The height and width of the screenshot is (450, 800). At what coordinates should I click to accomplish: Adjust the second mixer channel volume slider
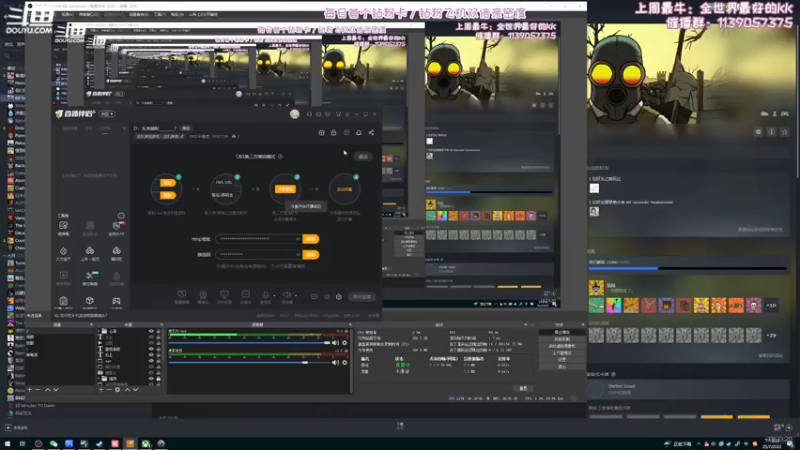coord(249,363)
